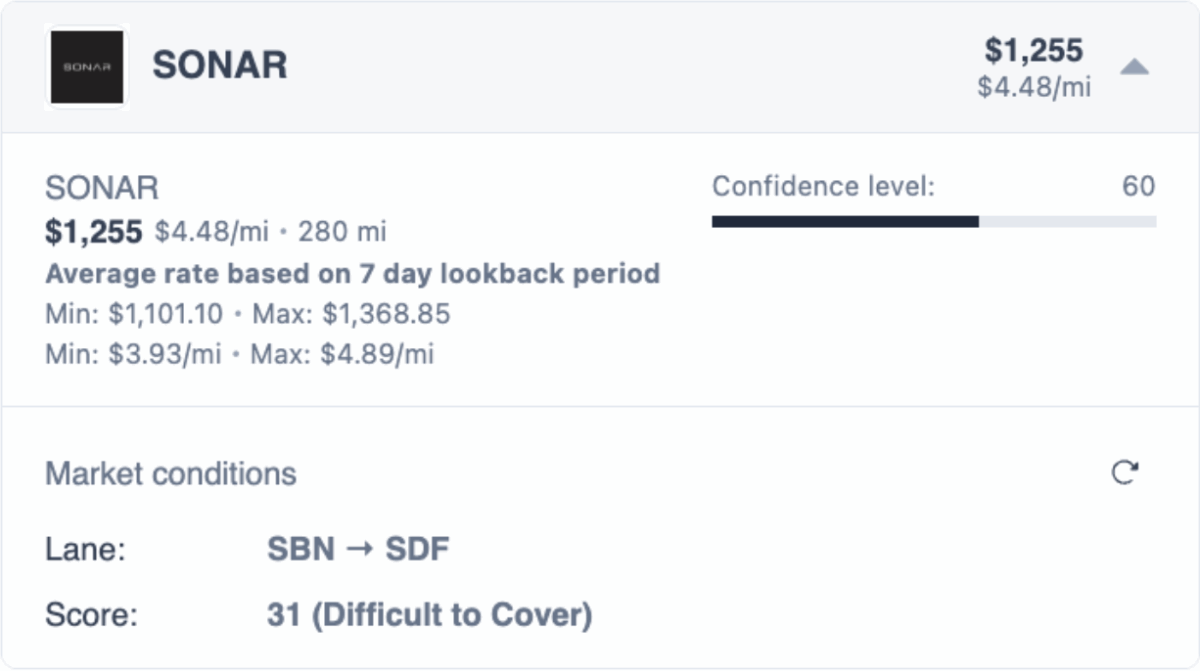This screenshot has height=671, width=1200.
Task: Click the large SONAR header title
Action: (x=219, y=66)
